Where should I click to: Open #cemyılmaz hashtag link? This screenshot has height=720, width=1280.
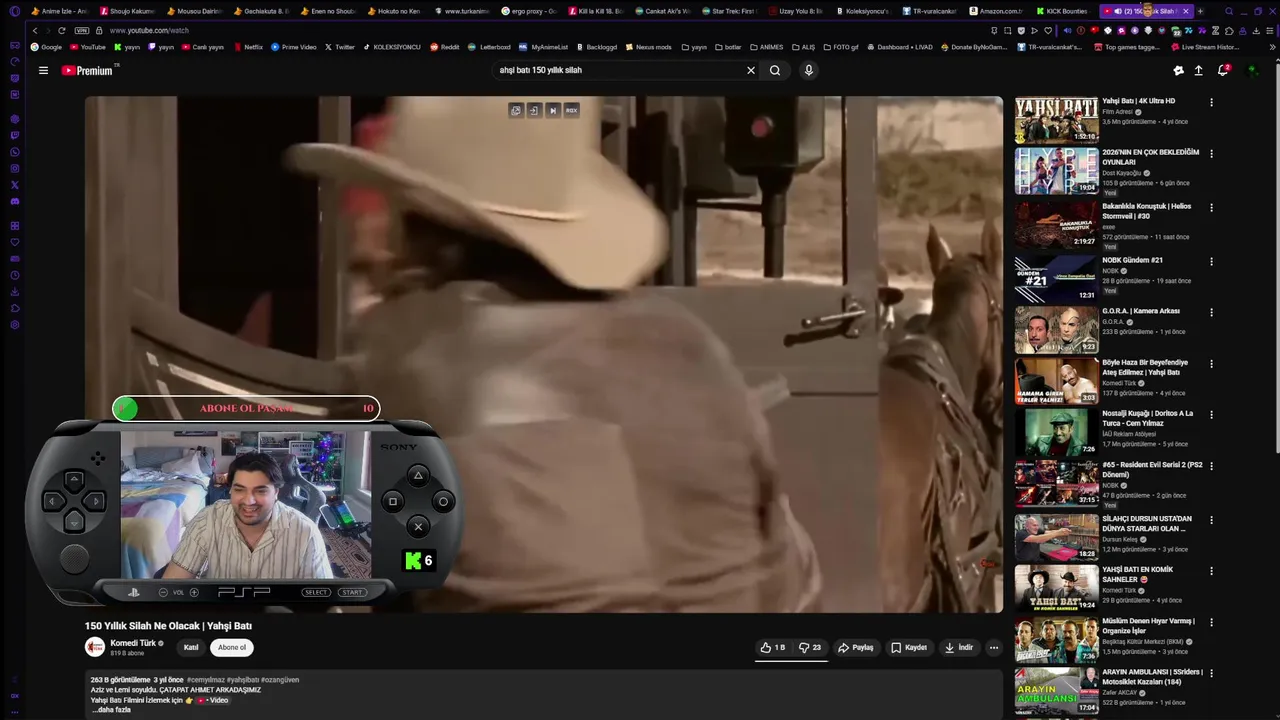click(x=205, y=679)
